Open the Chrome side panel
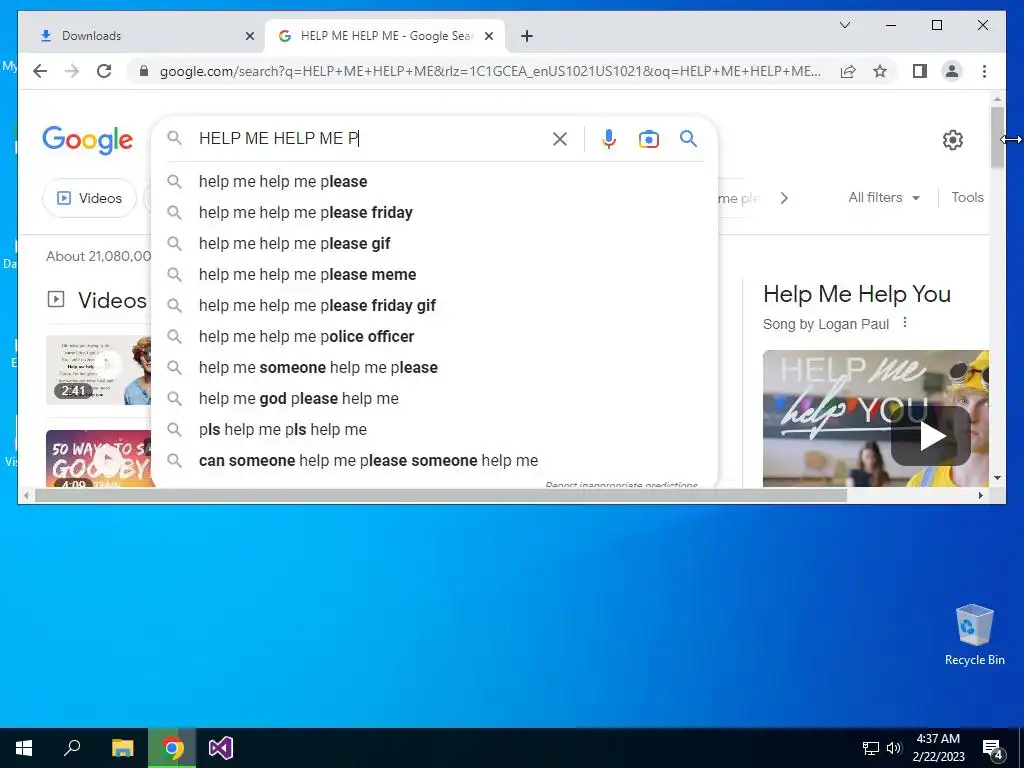Screen dimensions: 1024x768 tap(920, 71)
